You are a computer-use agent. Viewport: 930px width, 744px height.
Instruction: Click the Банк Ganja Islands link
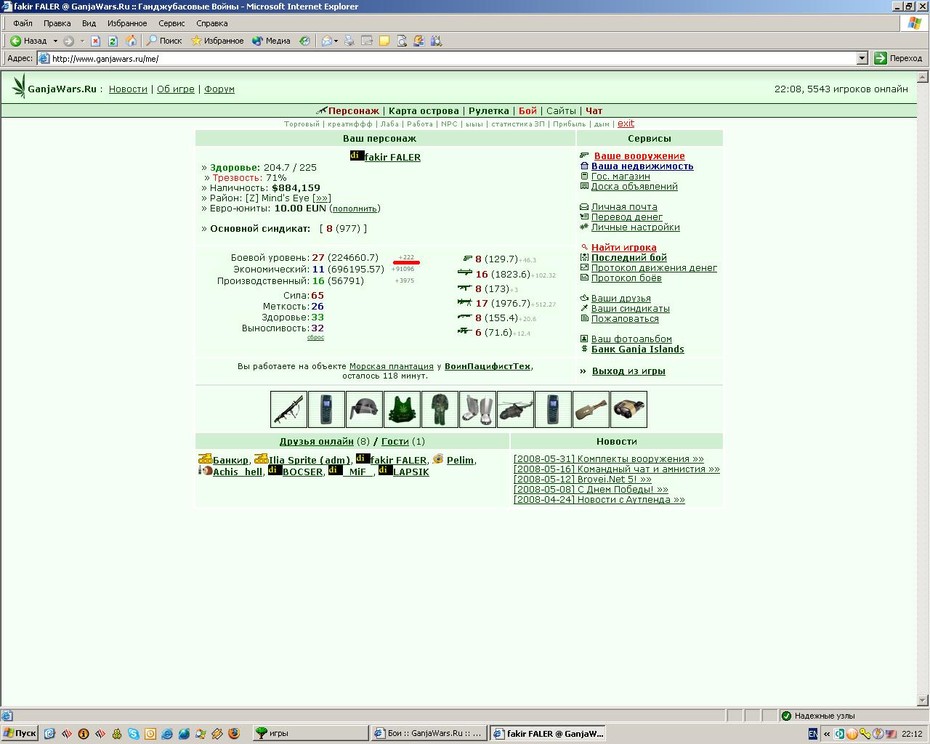click(638, 349)
